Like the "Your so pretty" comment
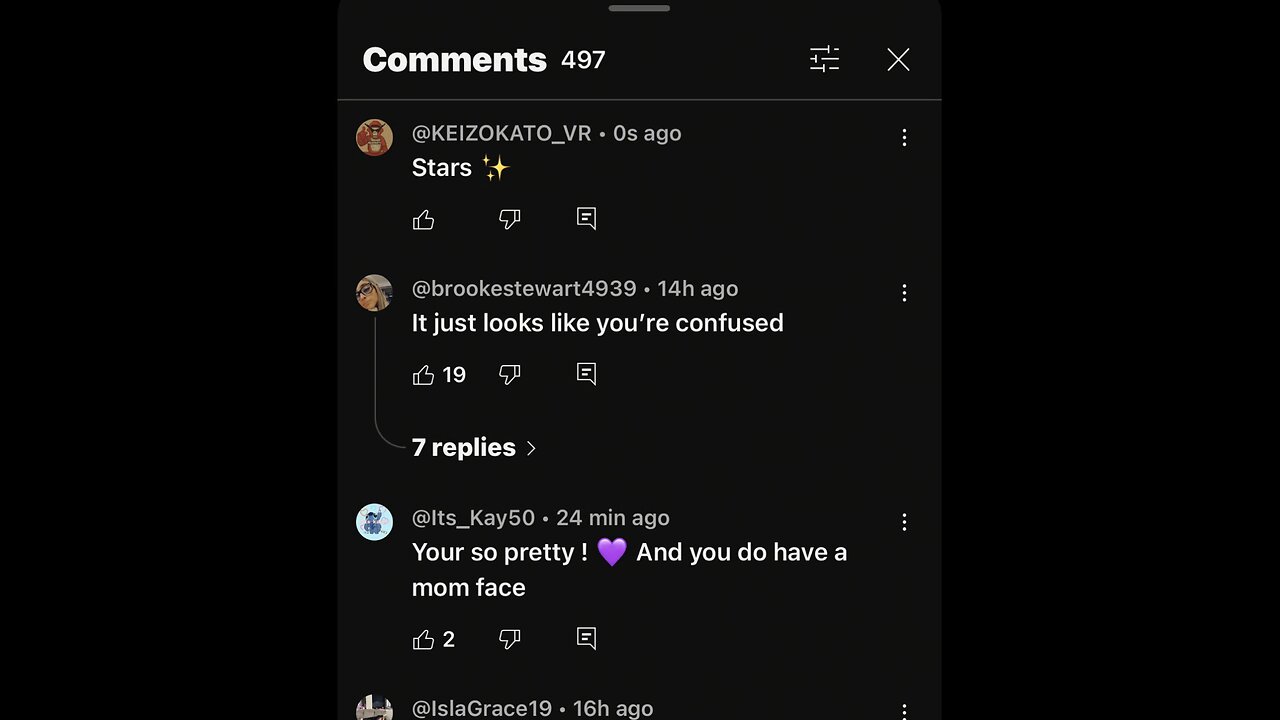Viewport: 1280px width, 720px height. pos(424,640)
